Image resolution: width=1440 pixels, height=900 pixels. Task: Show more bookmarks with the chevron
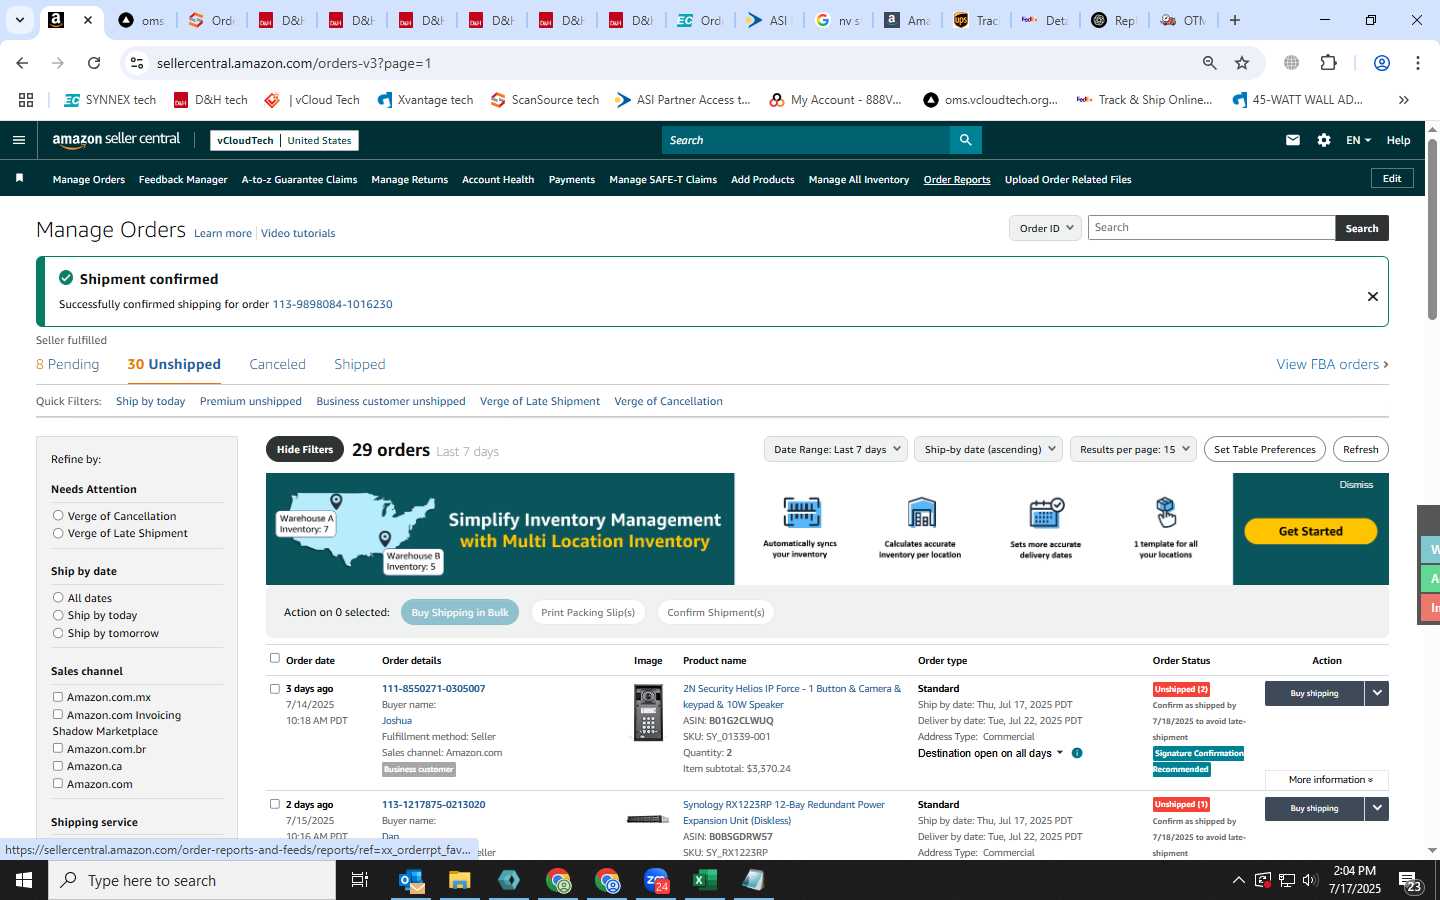[x=1404, y=100]
